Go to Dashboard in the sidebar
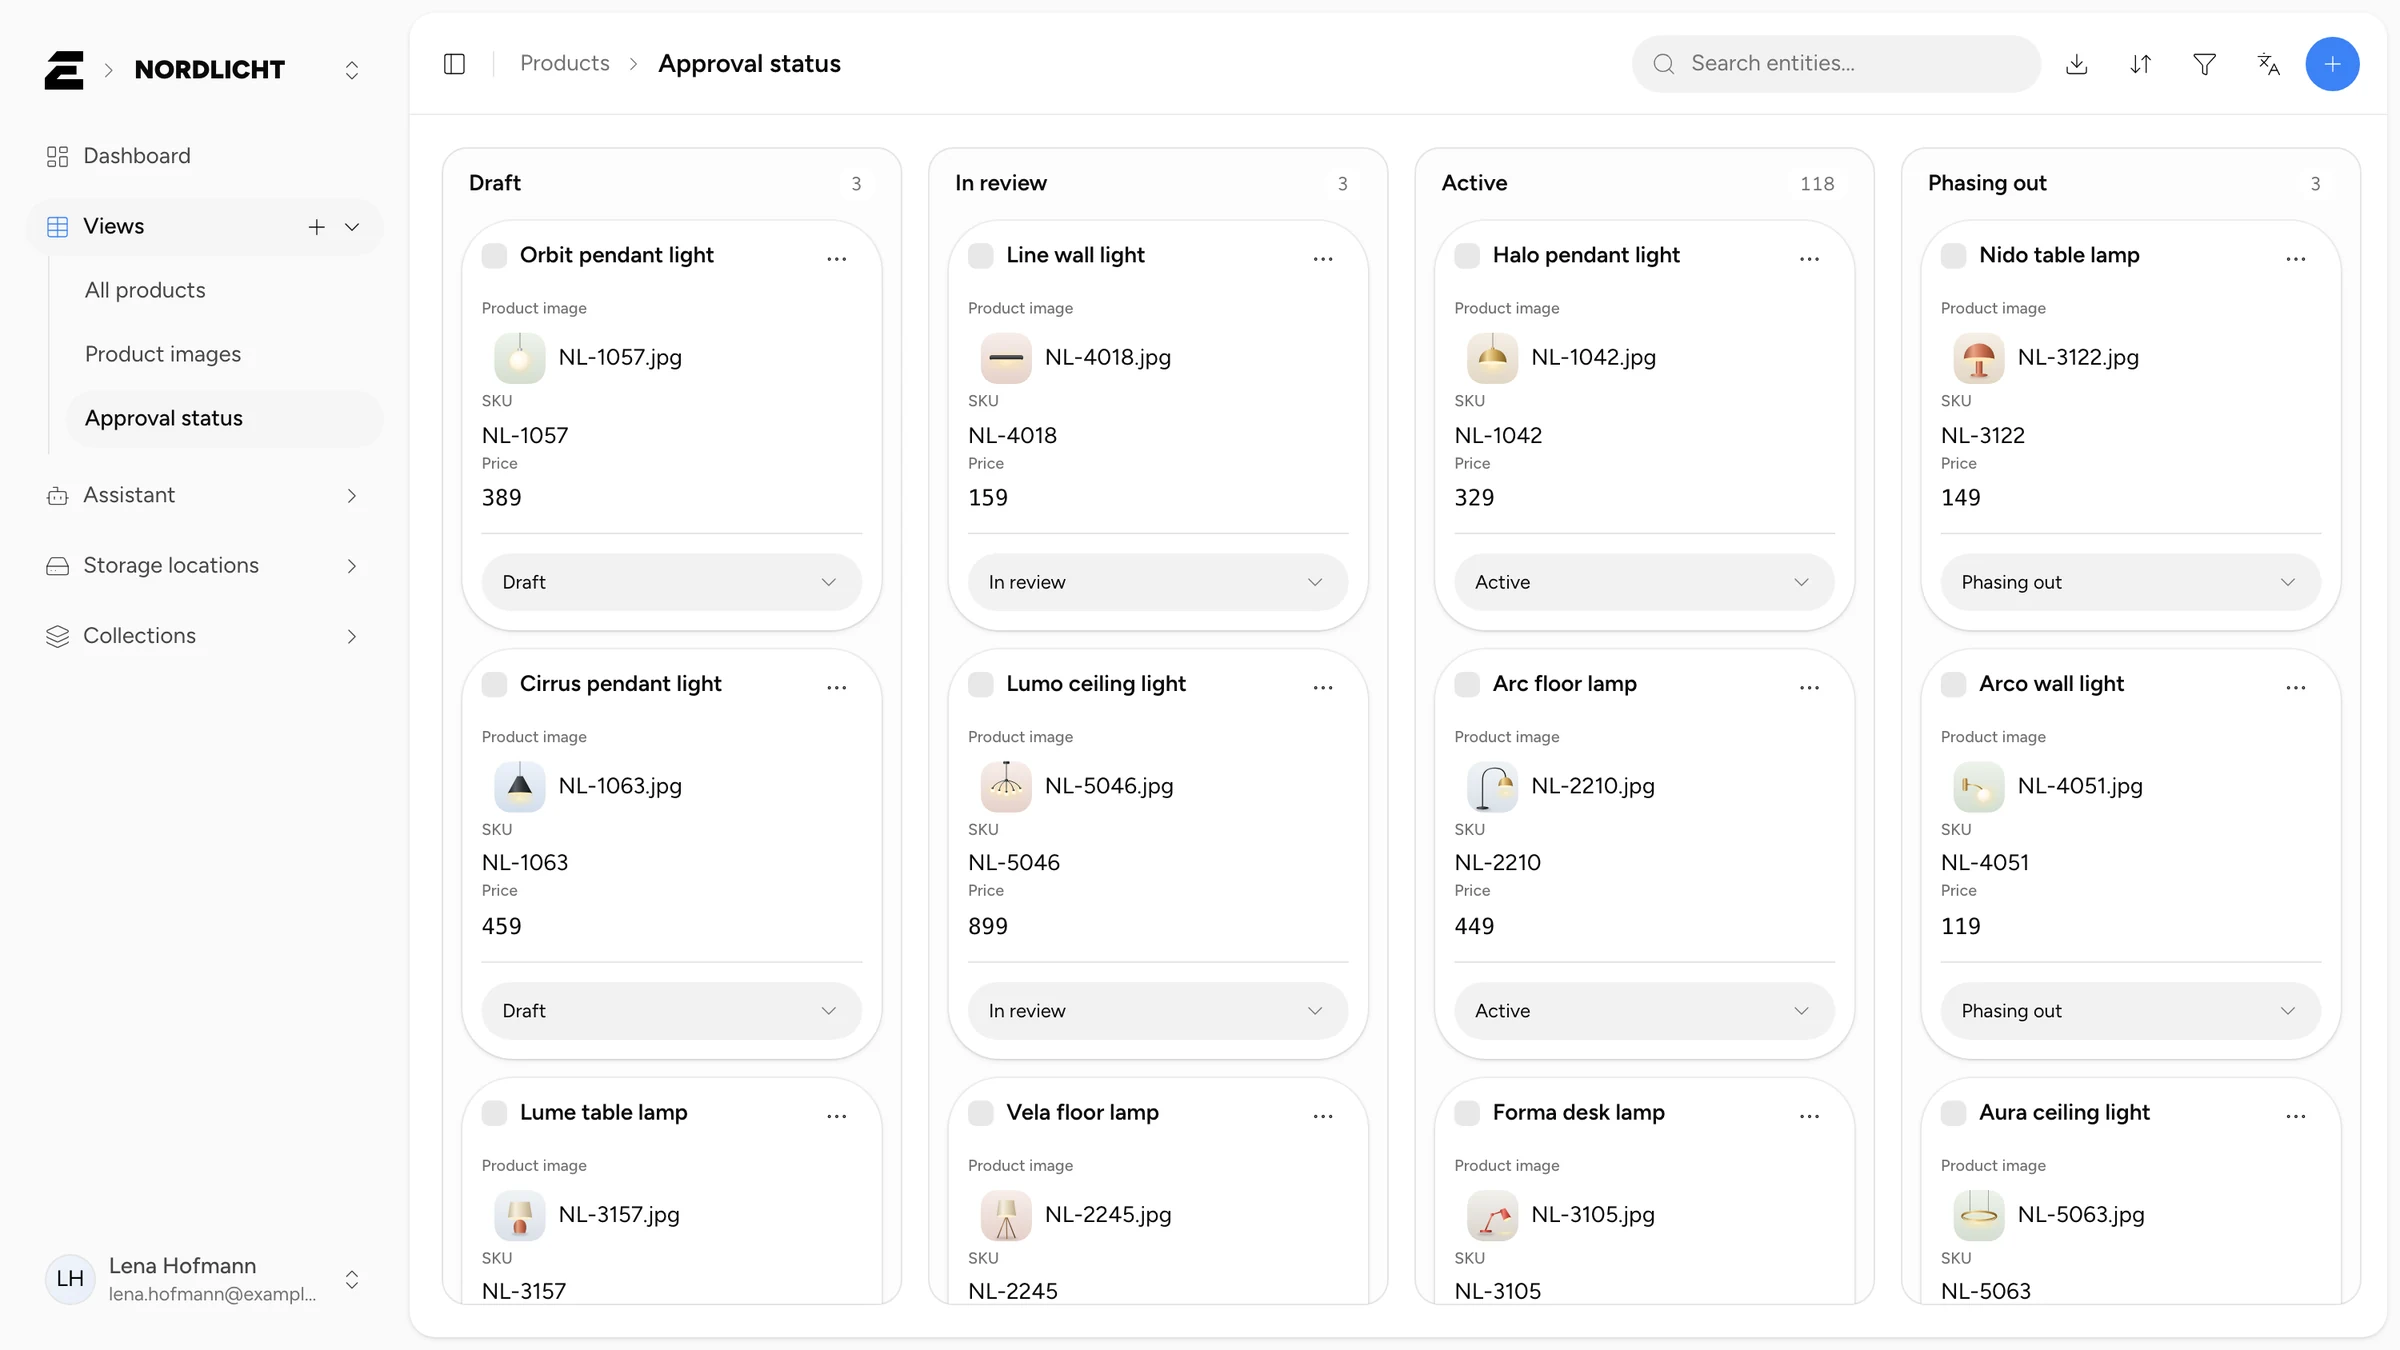2400x1350 pixels. pyautogui.click(x=204, y=156)
